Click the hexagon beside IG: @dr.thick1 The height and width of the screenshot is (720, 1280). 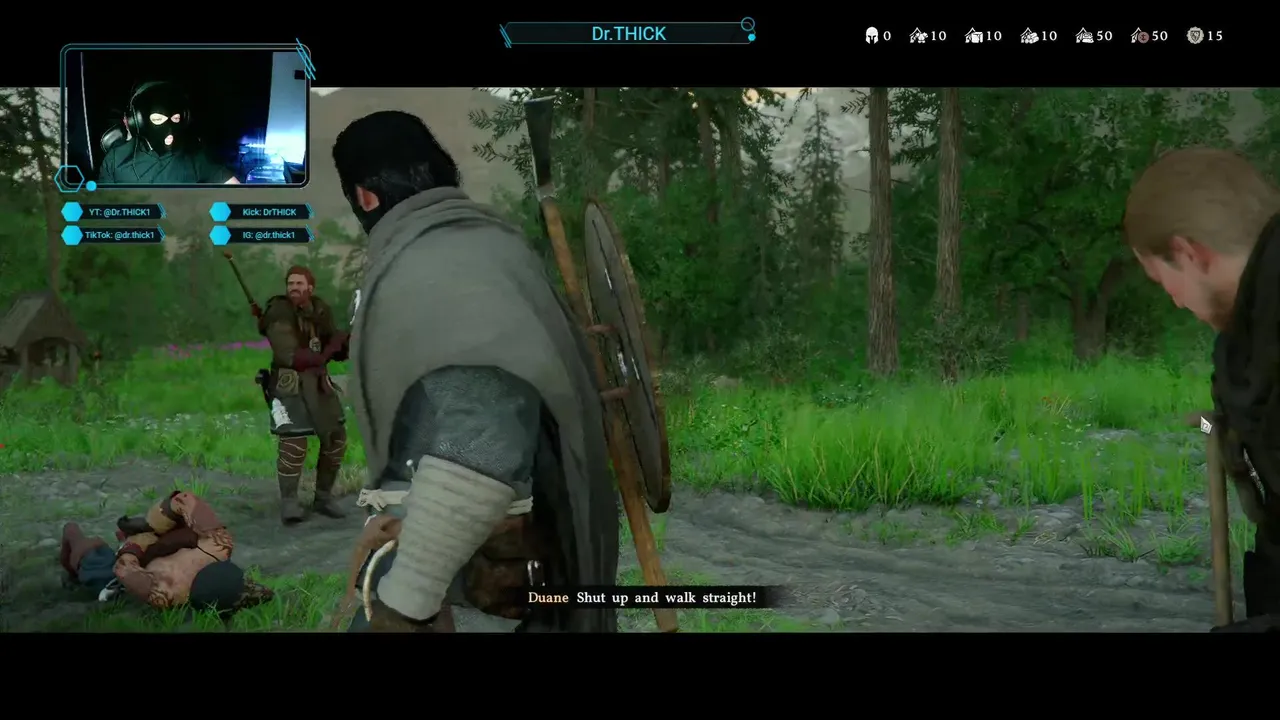pos(220,235)
